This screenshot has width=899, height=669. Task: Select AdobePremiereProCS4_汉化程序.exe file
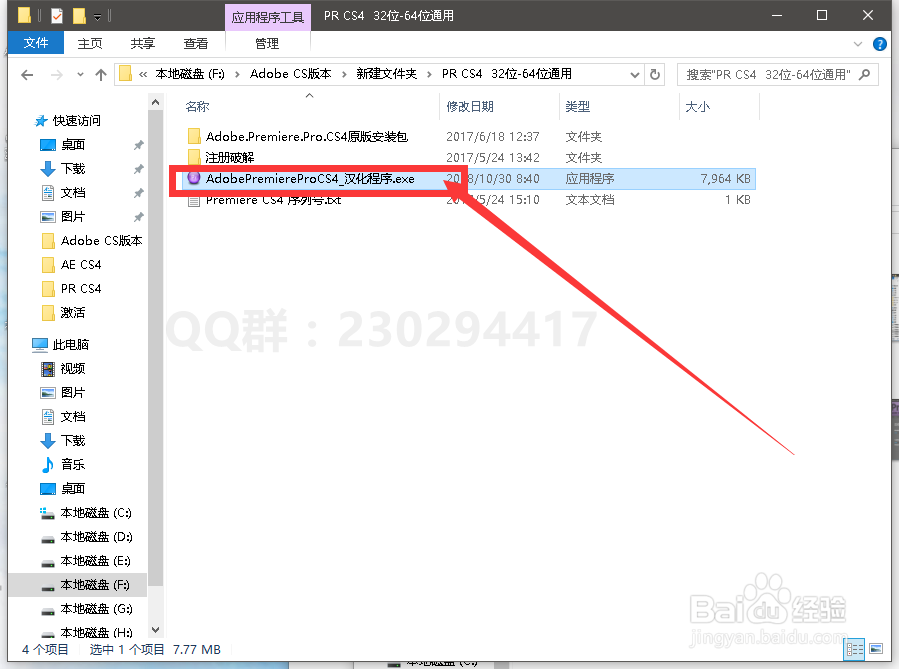310,179
